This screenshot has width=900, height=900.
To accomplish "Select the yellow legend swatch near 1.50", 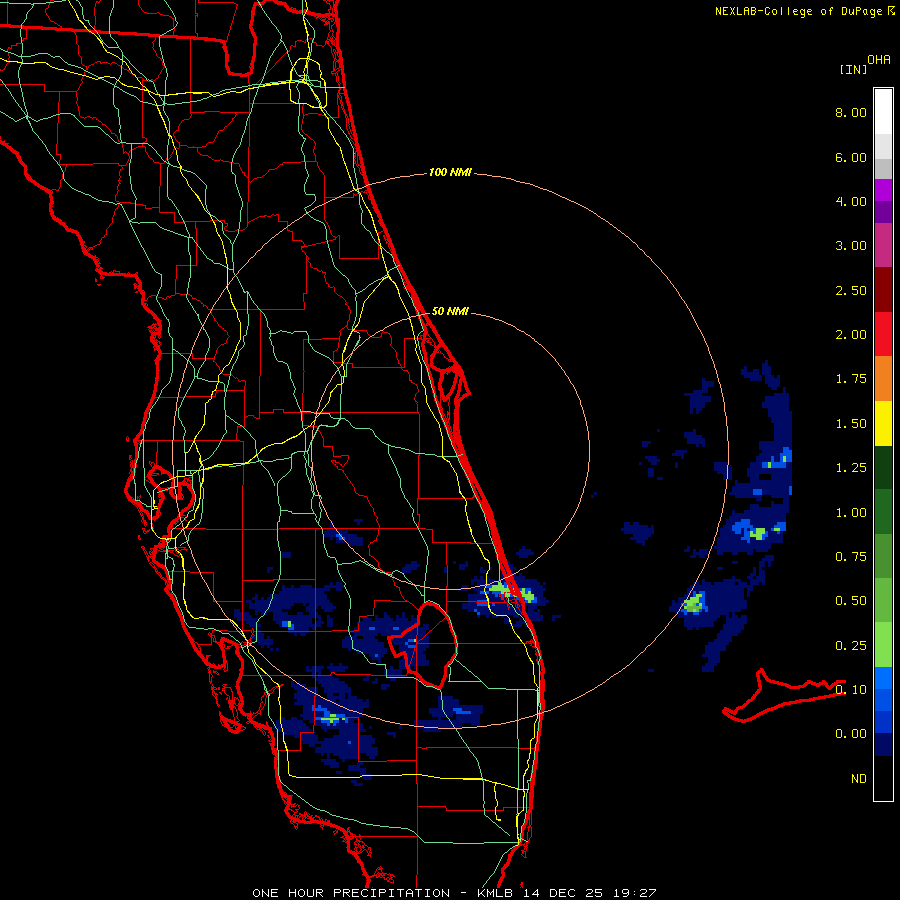I will [x=883, y=423].
